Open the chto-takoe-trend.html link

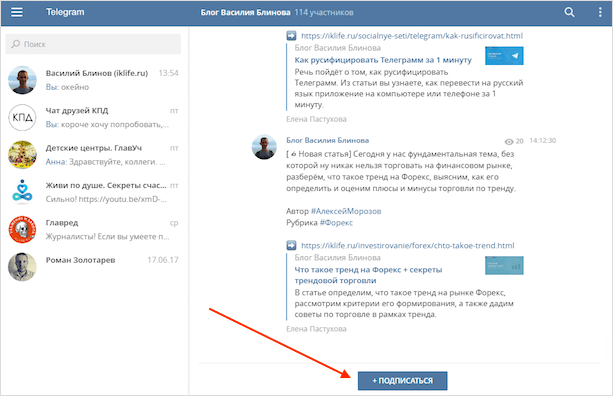coord(407,245)
